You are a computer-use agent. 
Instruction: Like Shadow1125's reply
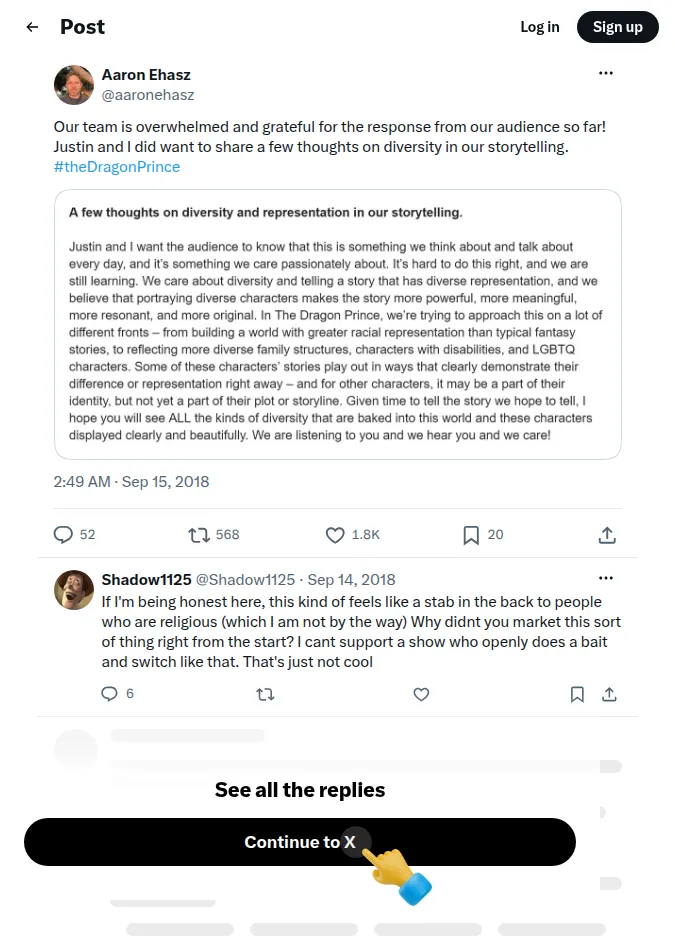click(421, 694)
